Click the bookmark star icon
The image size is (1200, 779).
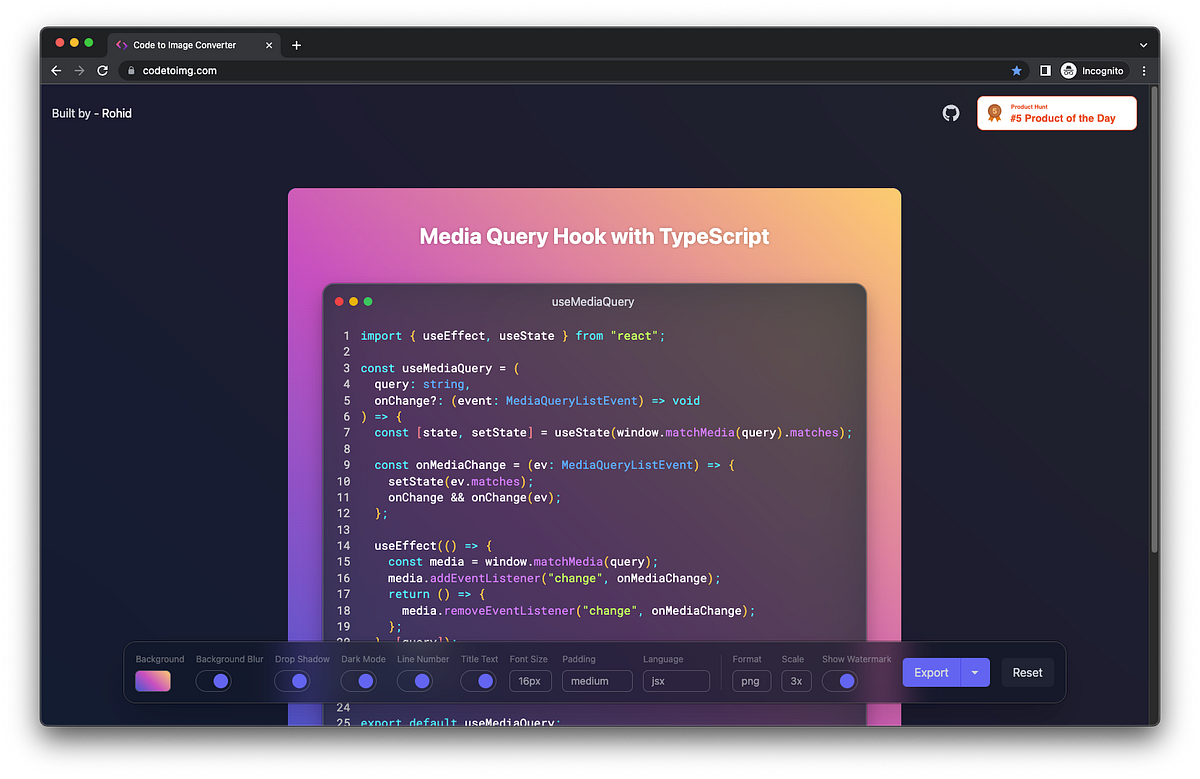1017,70
